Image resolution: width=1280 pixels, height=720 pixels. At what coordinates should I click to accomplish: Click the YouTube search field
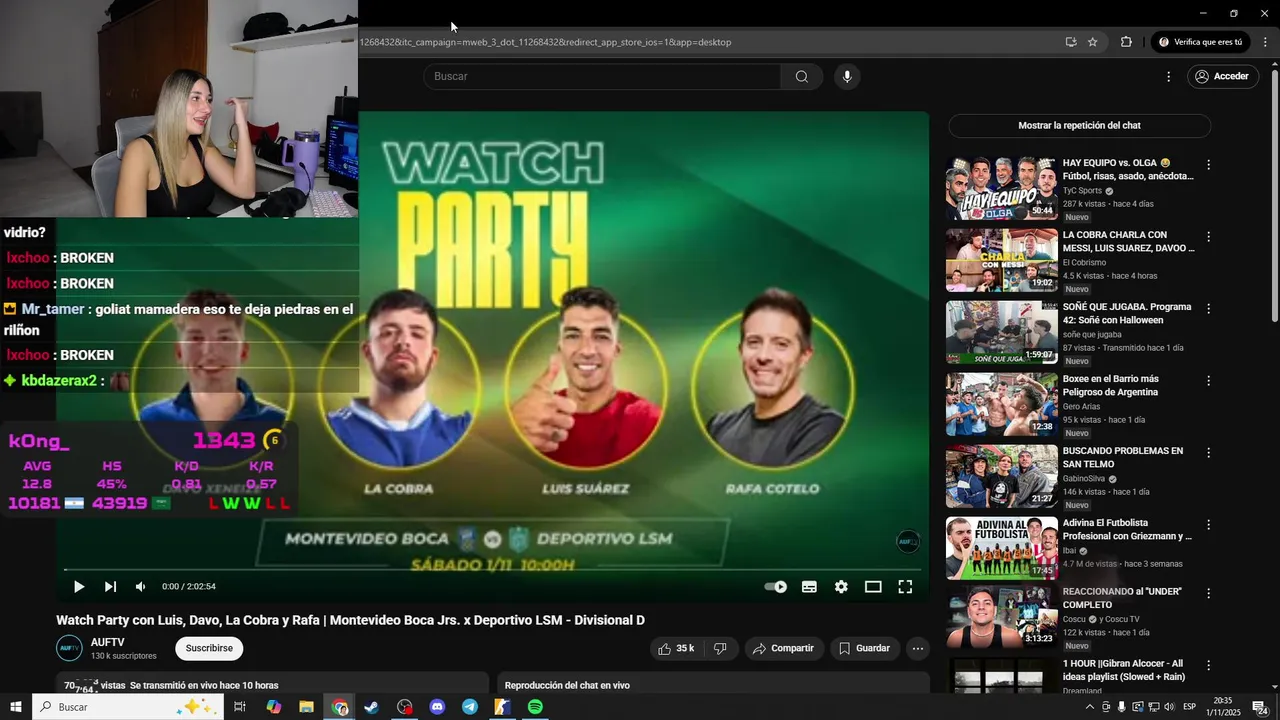[x=602, y=77]
